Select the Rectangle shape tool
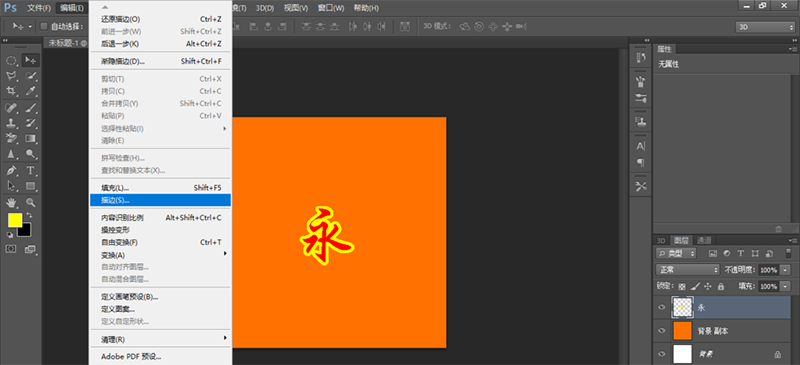Image resolution: width=800 pixels, height=365 pixels. click(x=31, y=185)
